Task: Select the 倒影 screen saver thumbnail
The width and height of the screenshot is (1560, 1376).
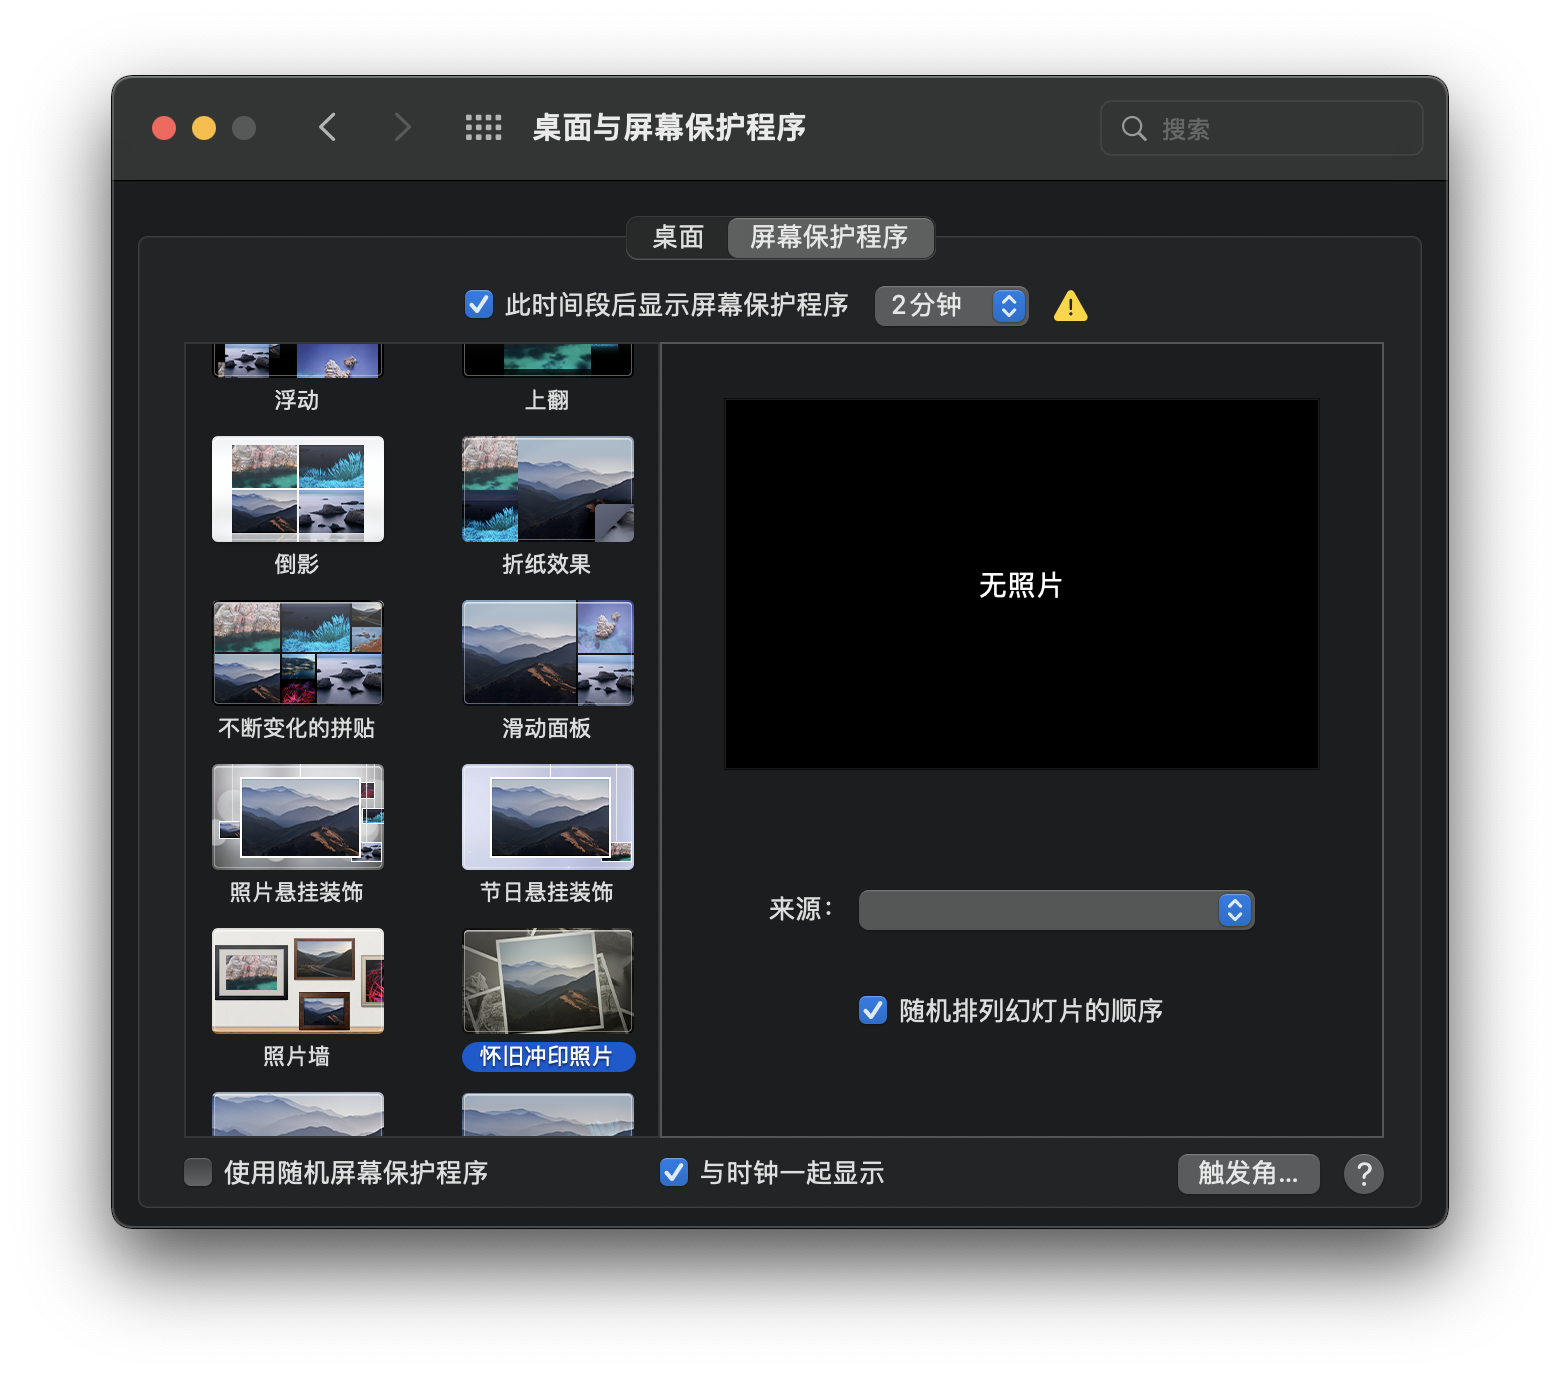Action: (298, 489)
